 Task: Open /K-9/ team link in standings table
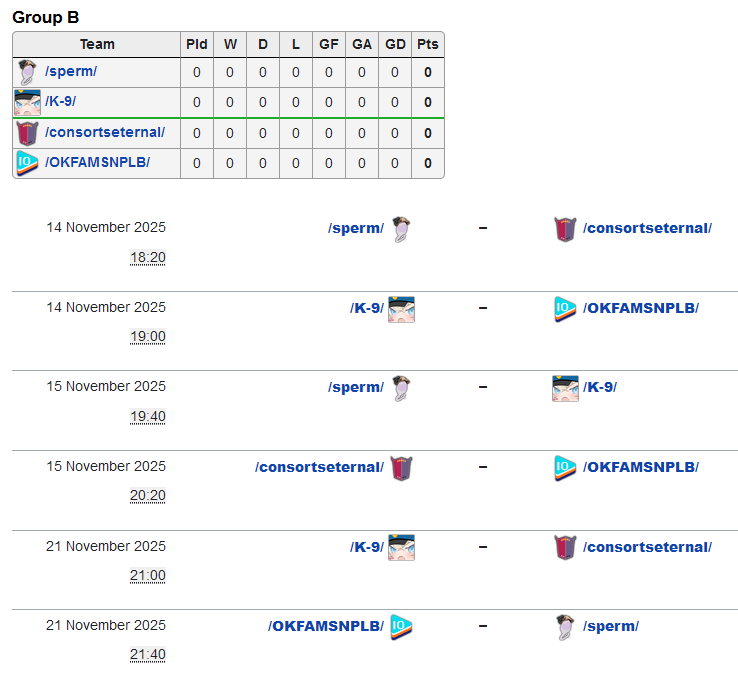coord(60,102)
